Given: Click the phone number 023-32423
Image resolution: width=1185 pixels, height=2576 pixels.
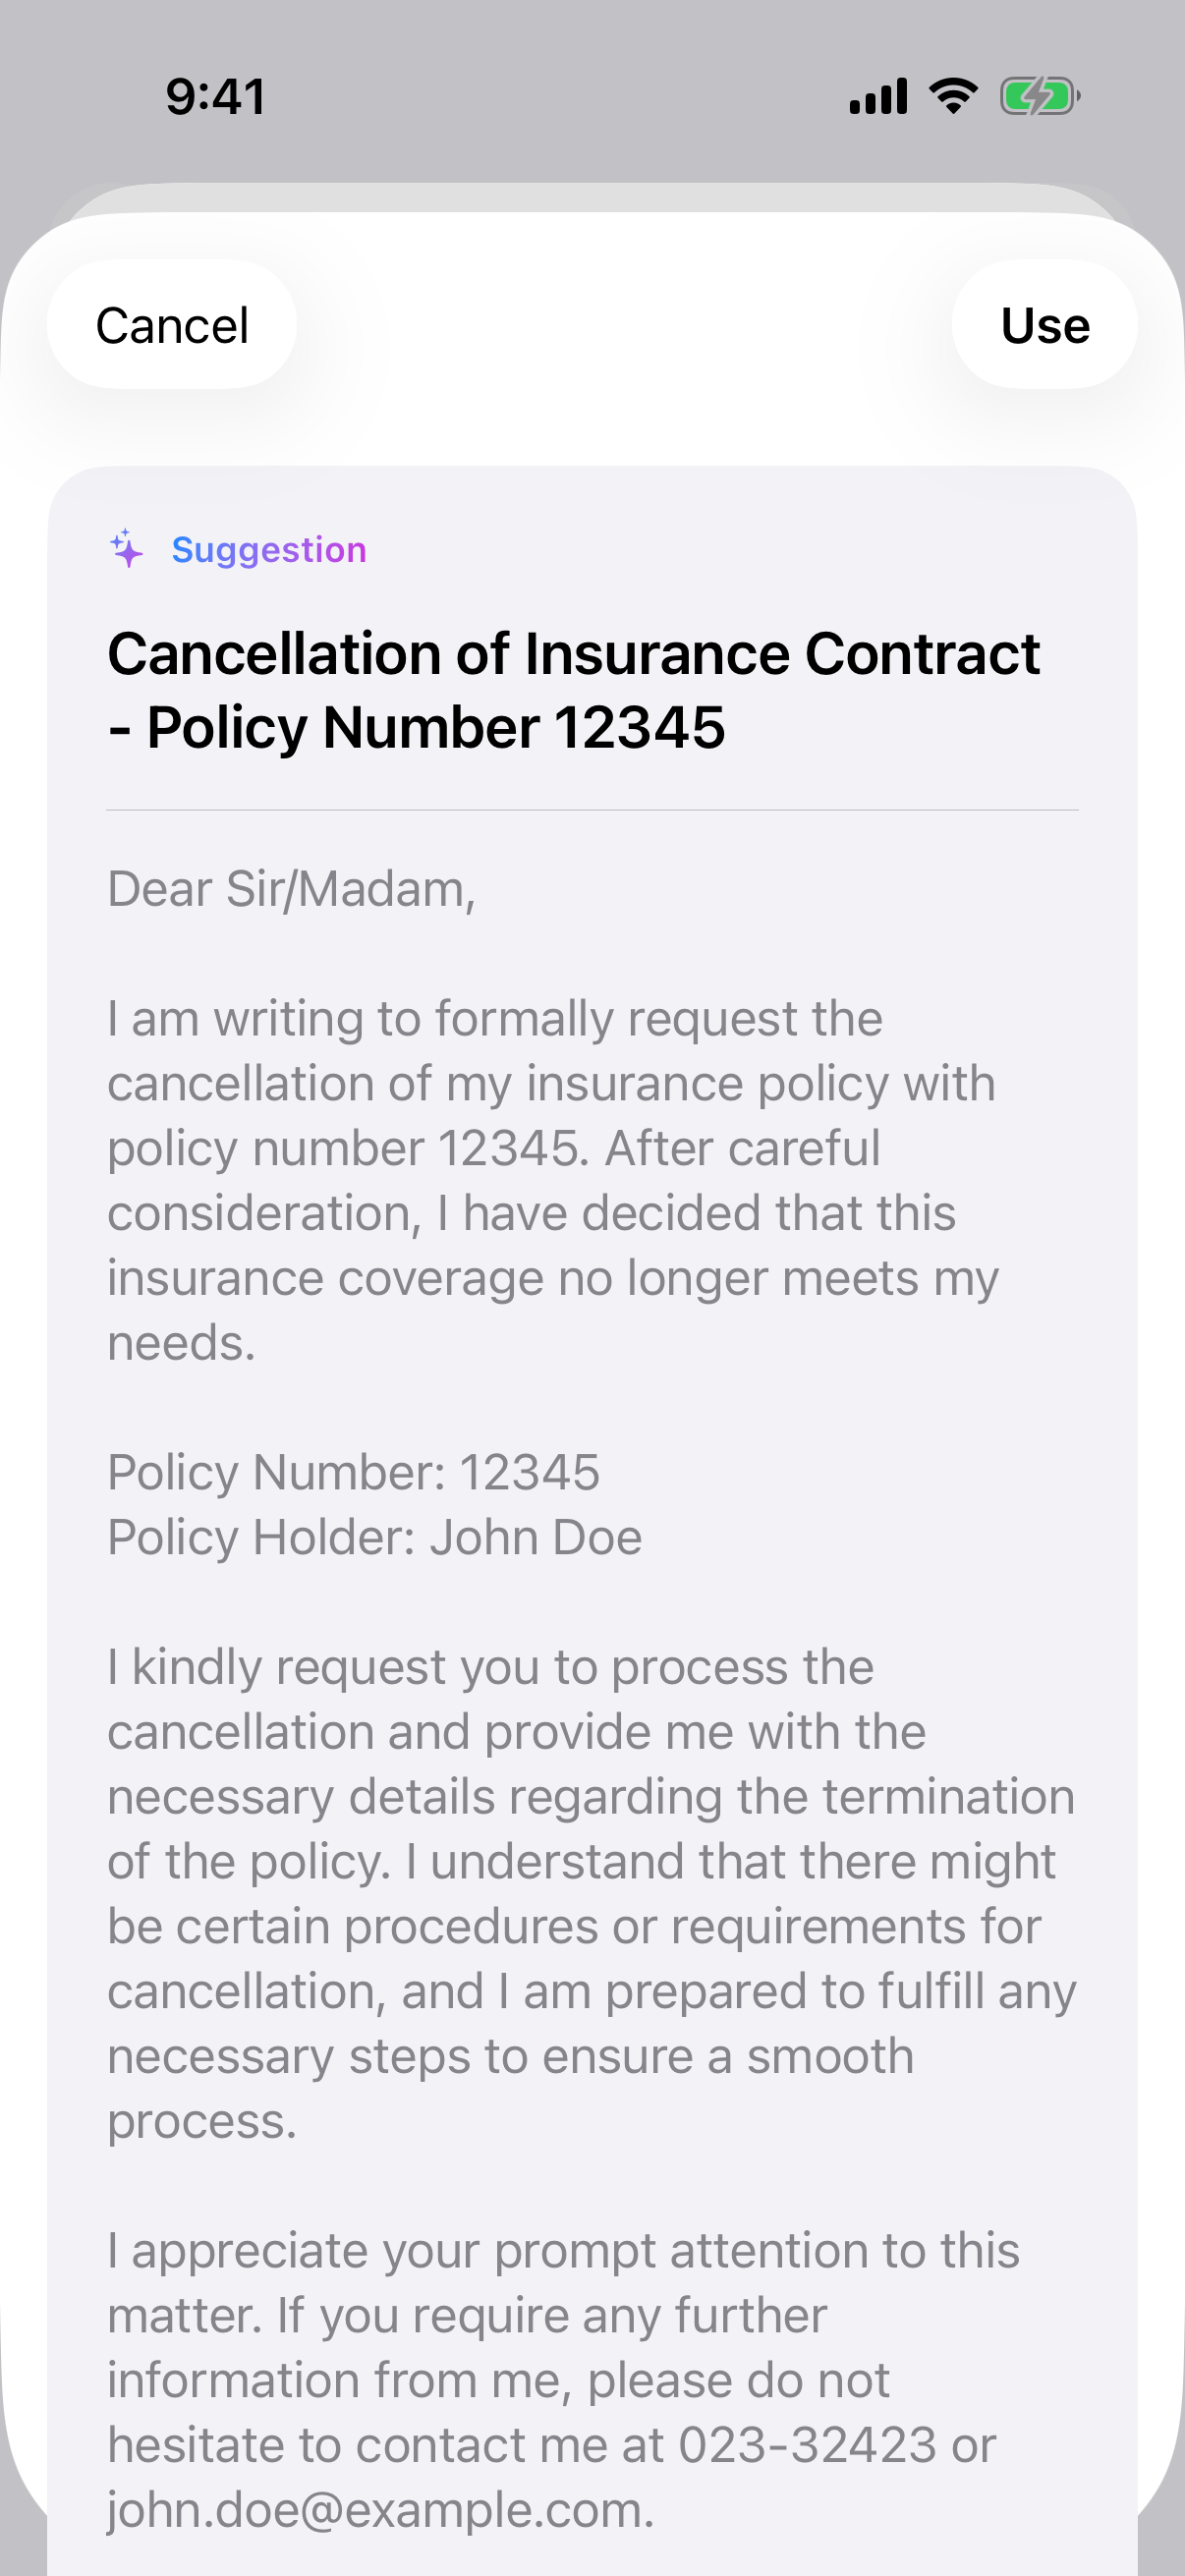Looking at the screenshot, I should 807,2445.
